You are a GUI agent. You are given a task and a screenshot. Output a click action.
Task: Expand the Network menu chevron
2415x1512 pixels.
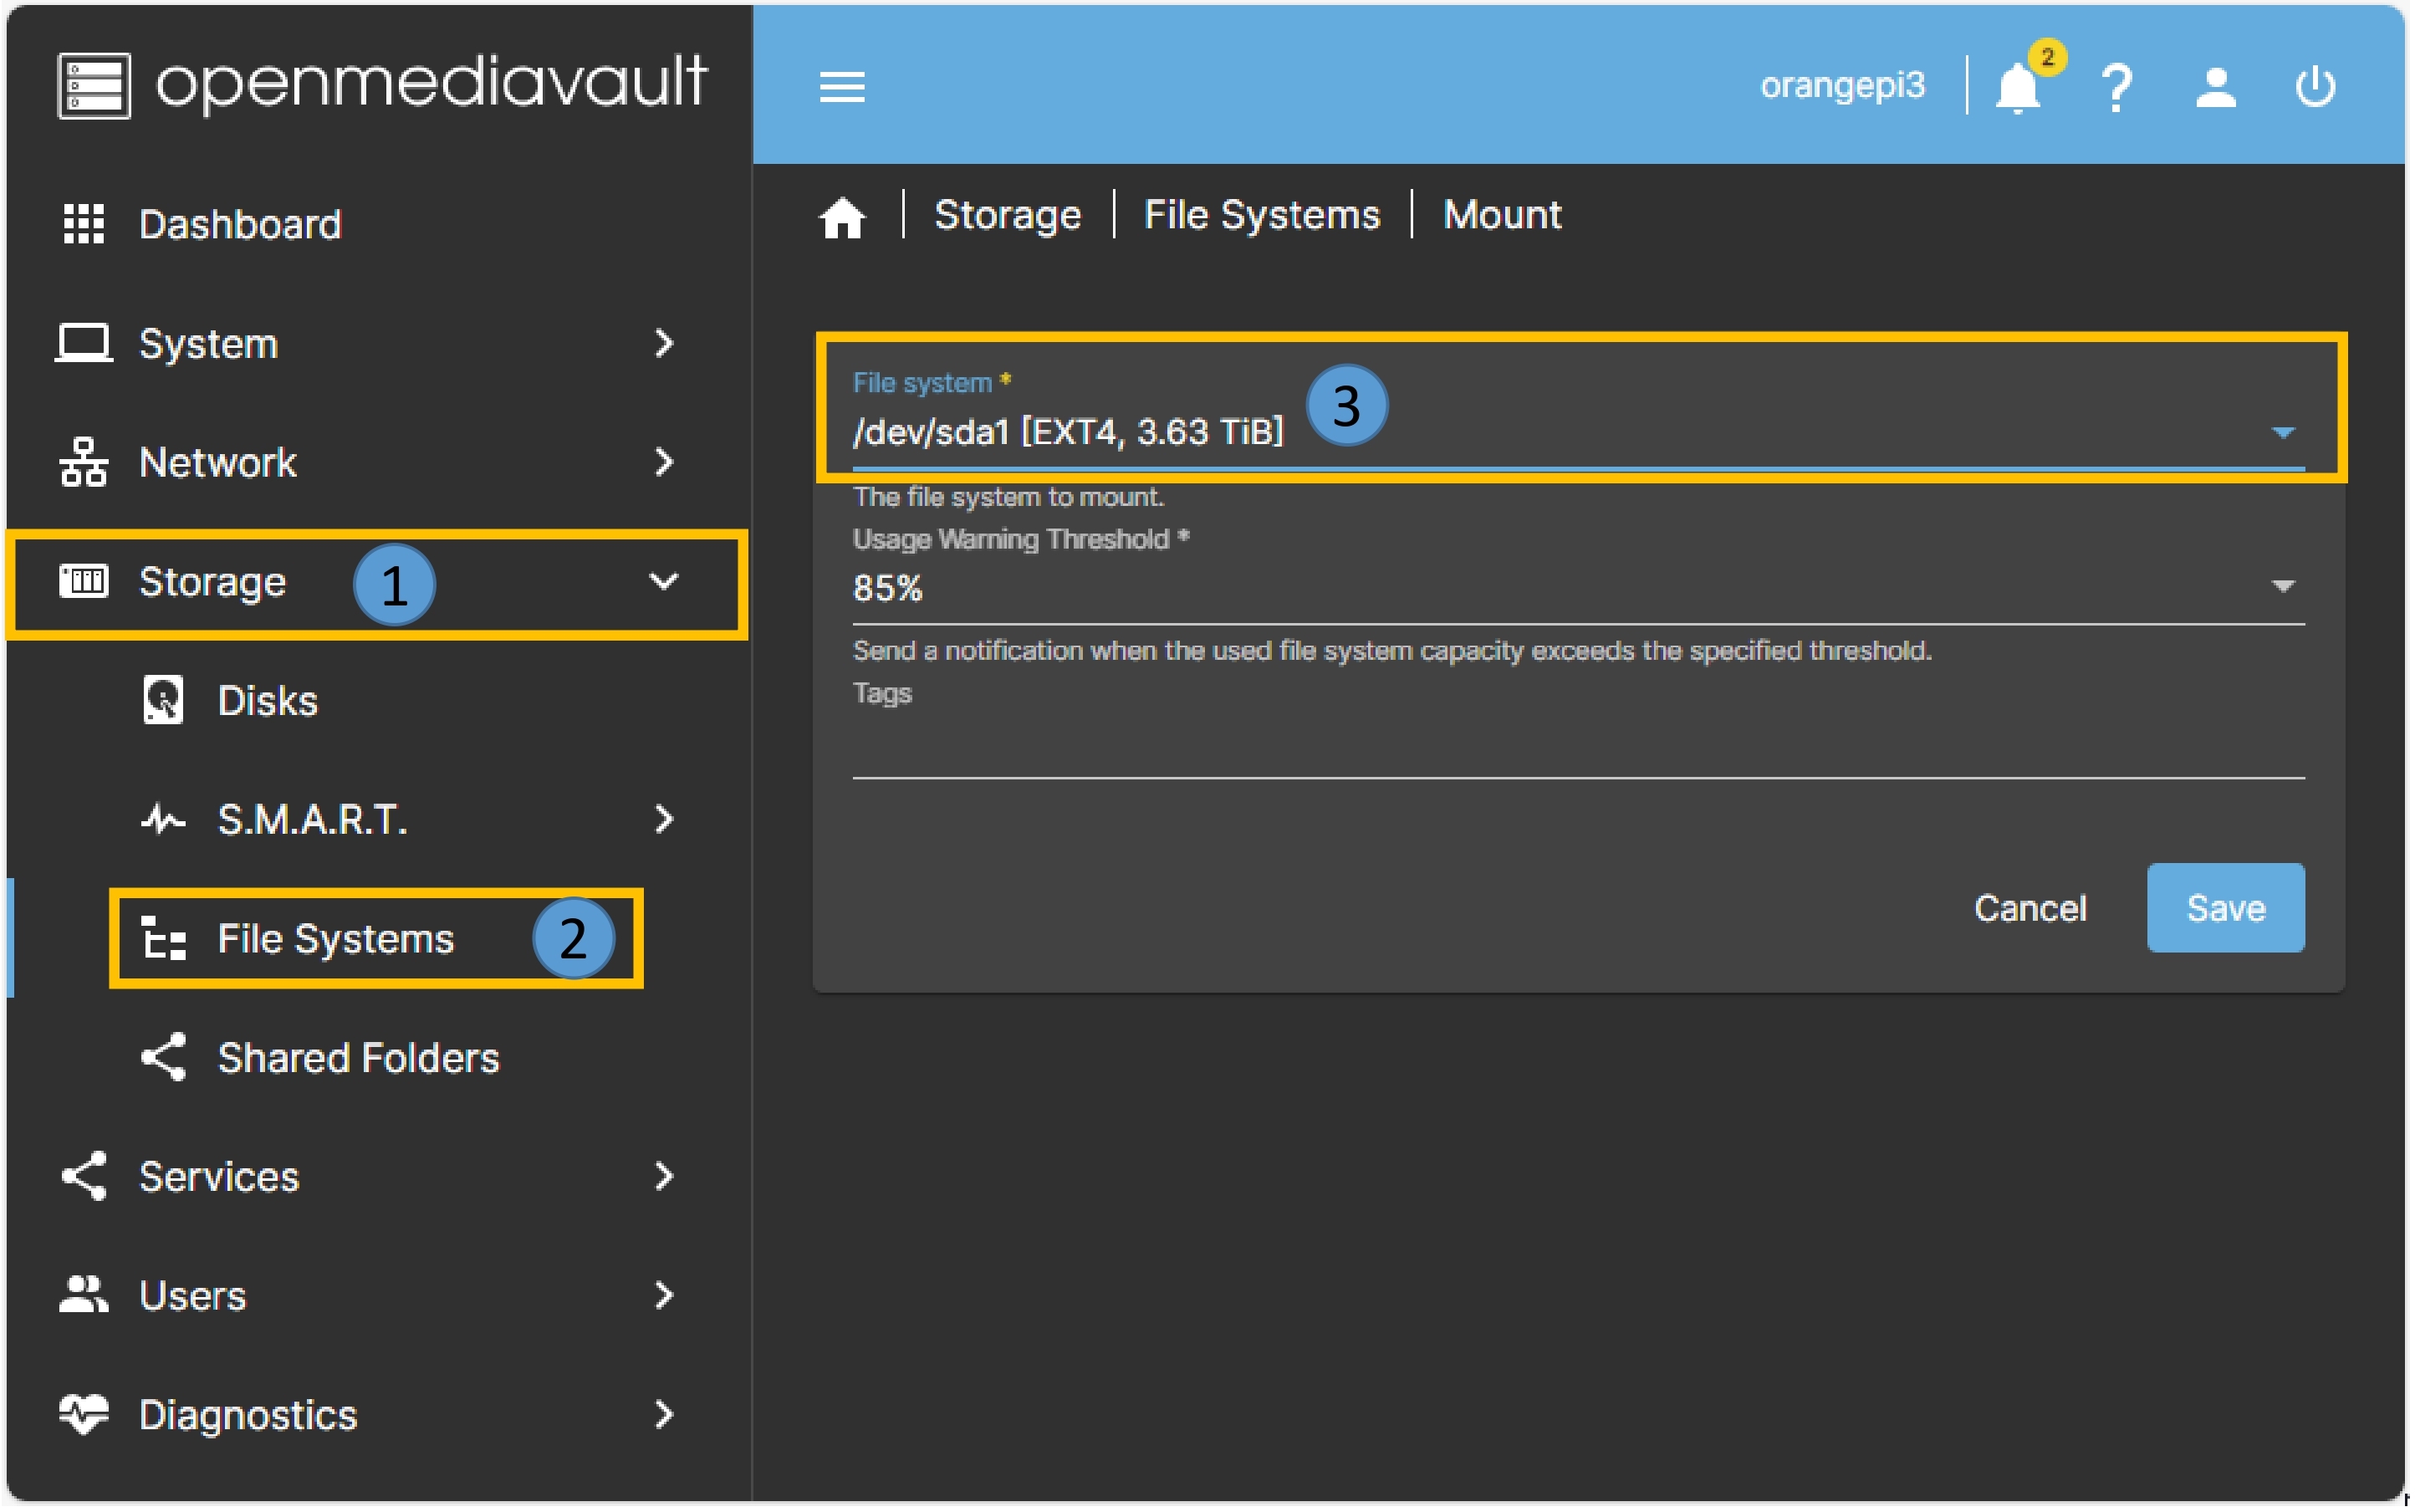[664, 462]
